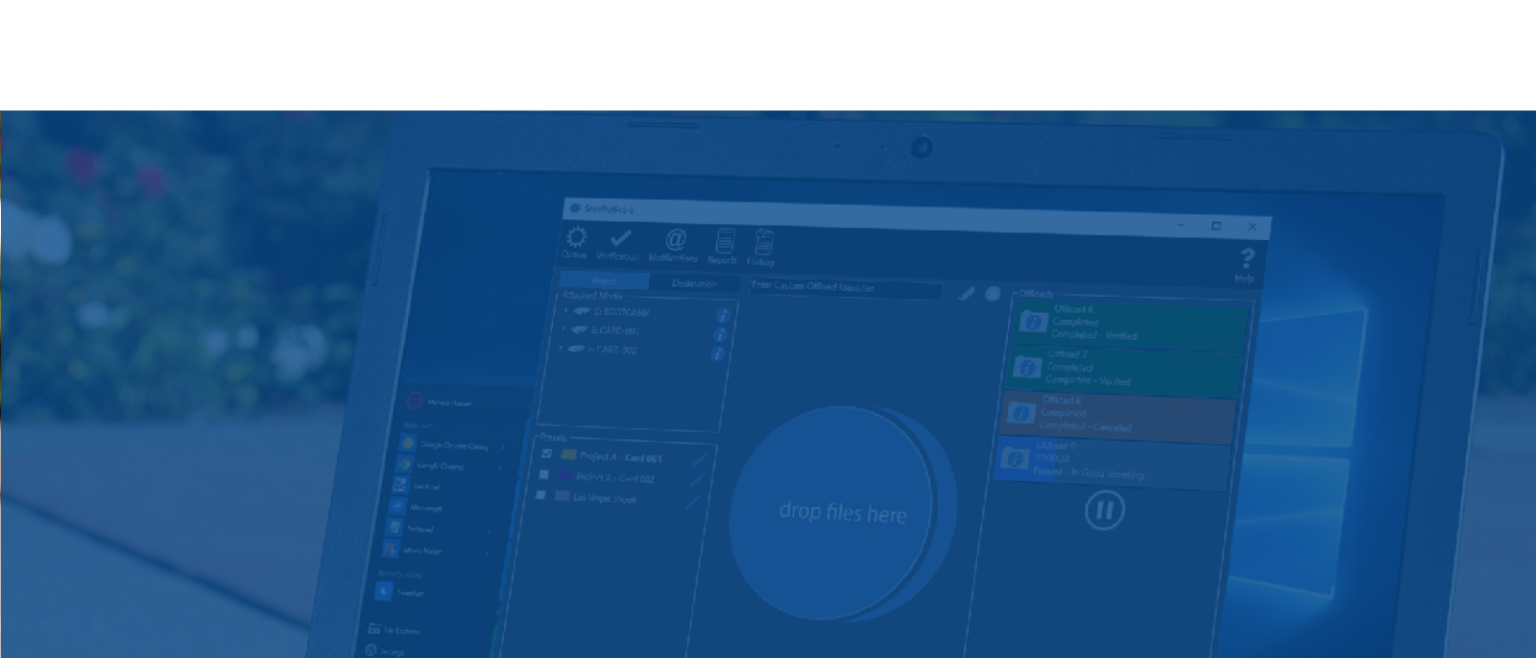Viewport: 1536px width, 658px height.
Task: Select the Offload 8 canceled row
Action: (1119, 415)
